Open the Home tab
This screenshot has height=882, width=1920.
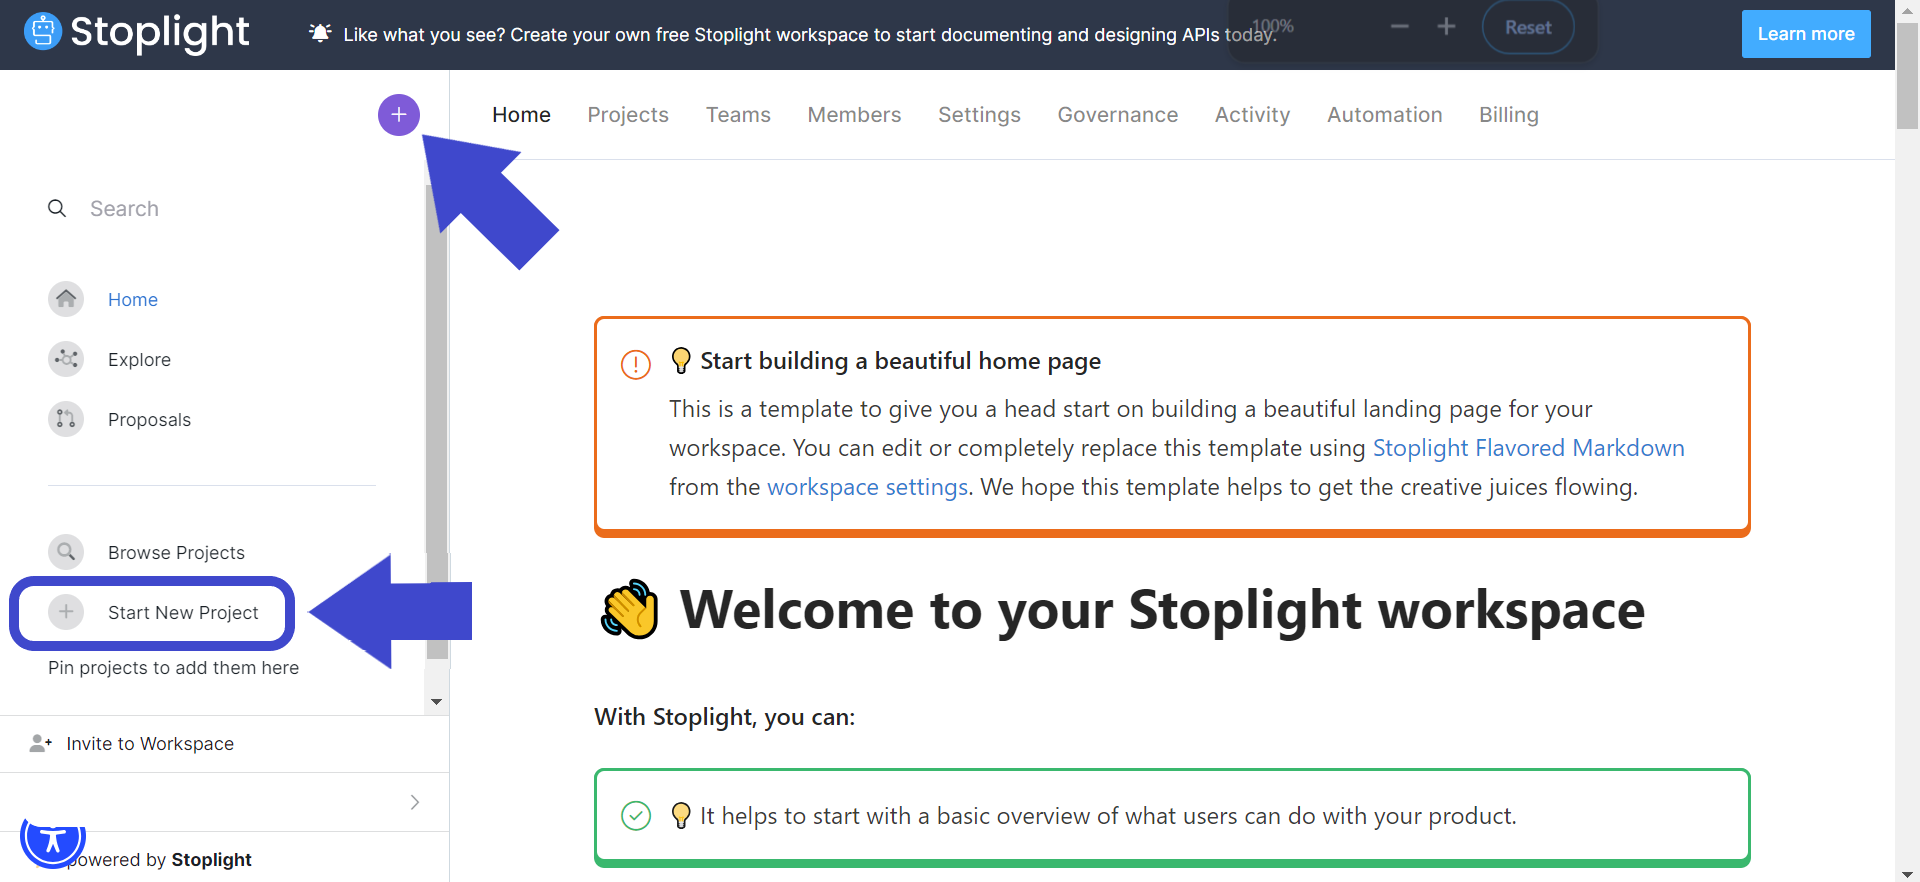tap(521, 115)
